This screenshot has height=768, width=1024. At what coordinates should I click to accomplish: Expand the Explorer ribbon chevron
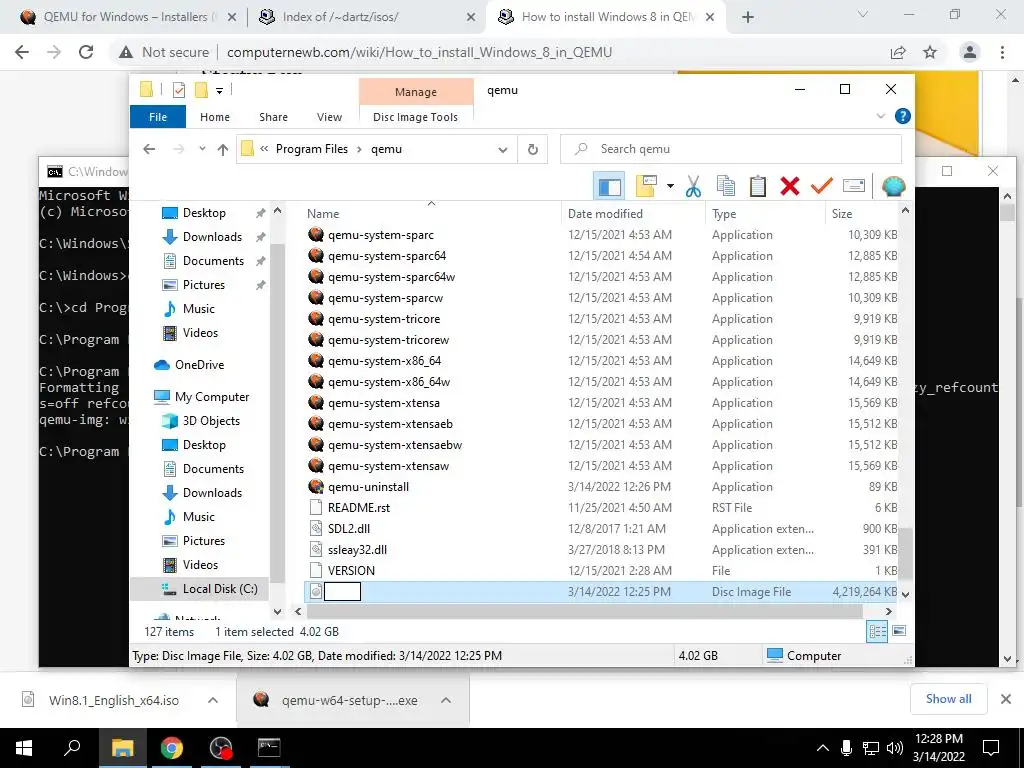click(880, 116)
